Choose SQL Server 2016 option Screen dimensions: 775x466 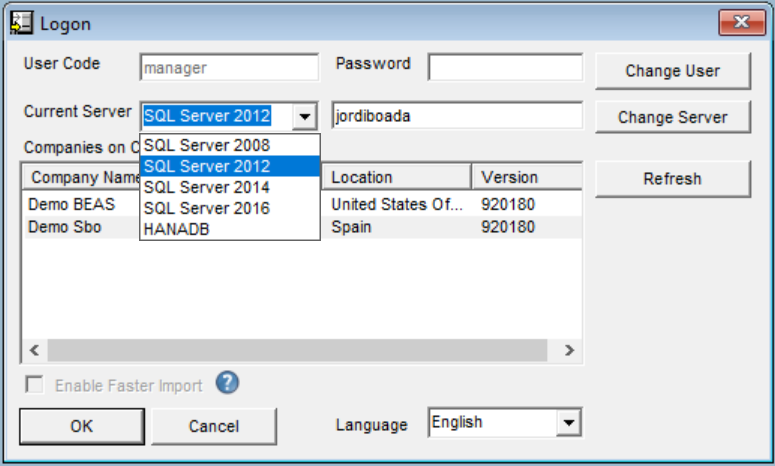coord(230,208)
